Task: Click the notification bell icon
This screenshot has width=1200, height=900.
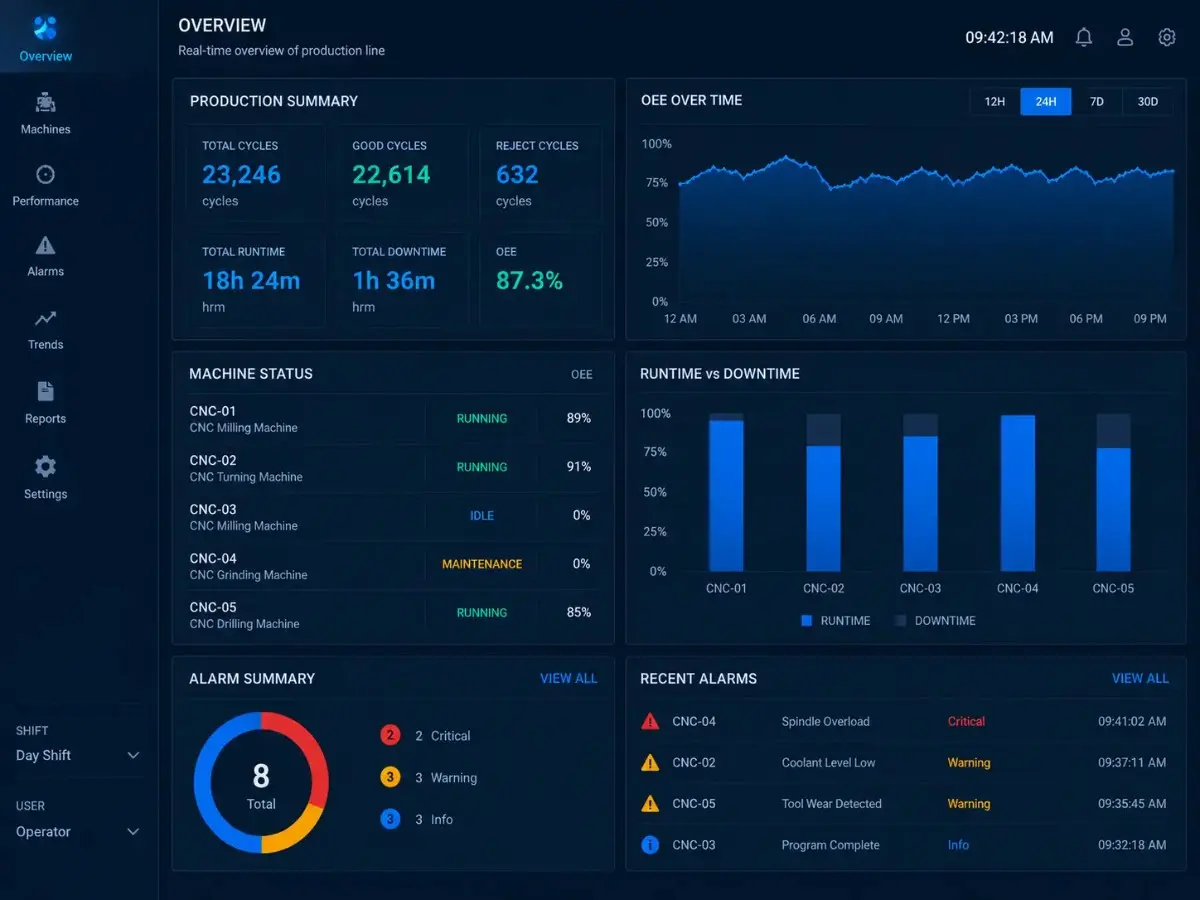Action: coord(1084,37)
